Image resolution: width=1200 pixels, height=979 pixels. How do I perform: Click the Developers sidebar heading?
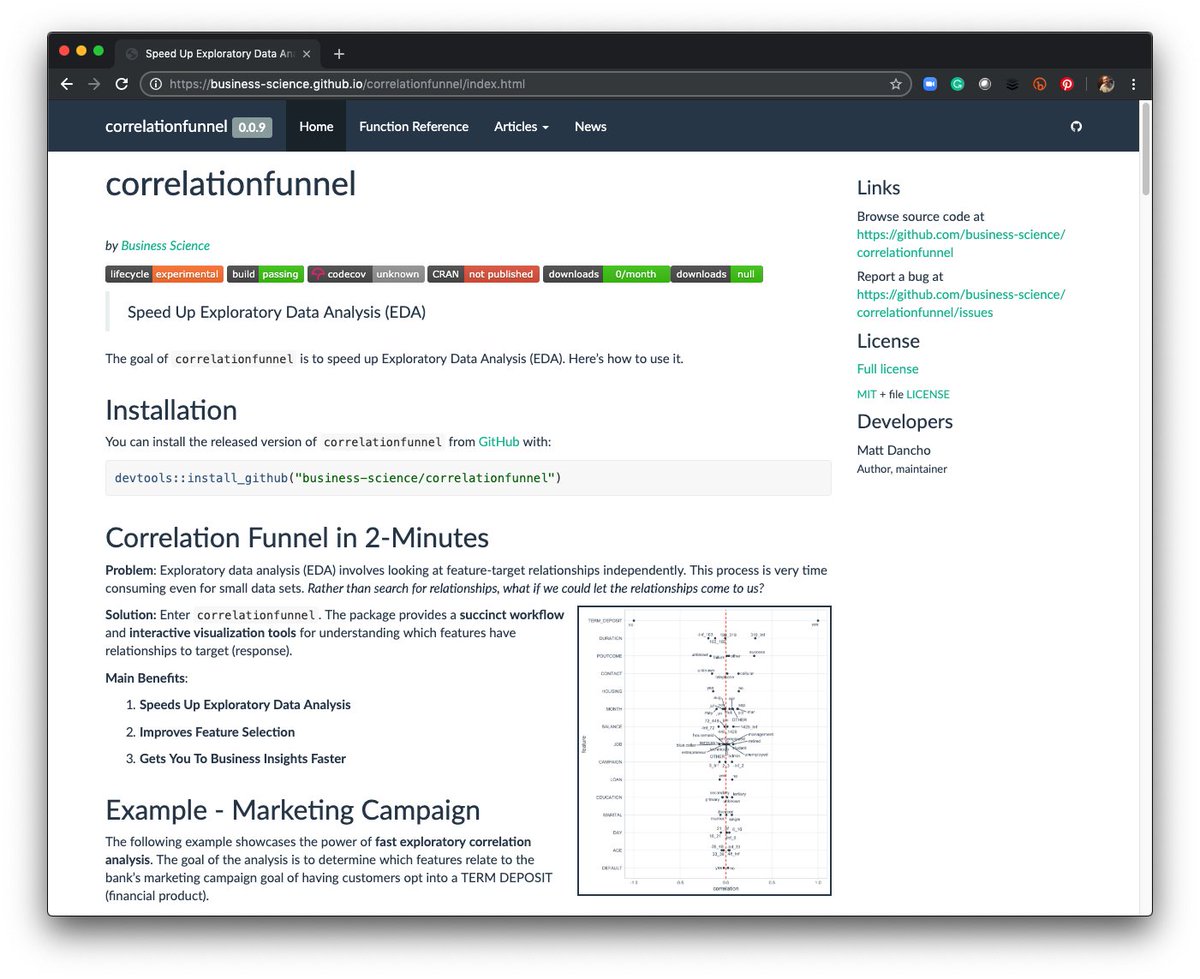[905, 421]
